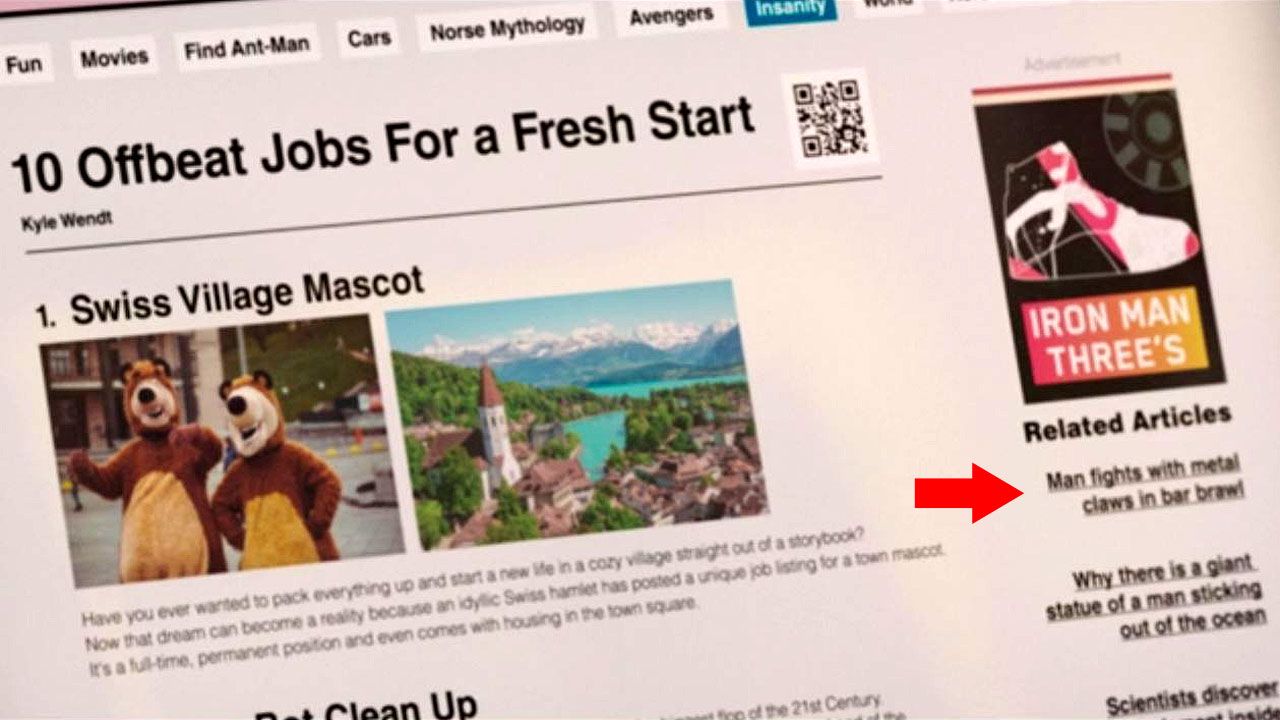
Task: Open the giant statue in ocean article
Action: click(1140, 599)
